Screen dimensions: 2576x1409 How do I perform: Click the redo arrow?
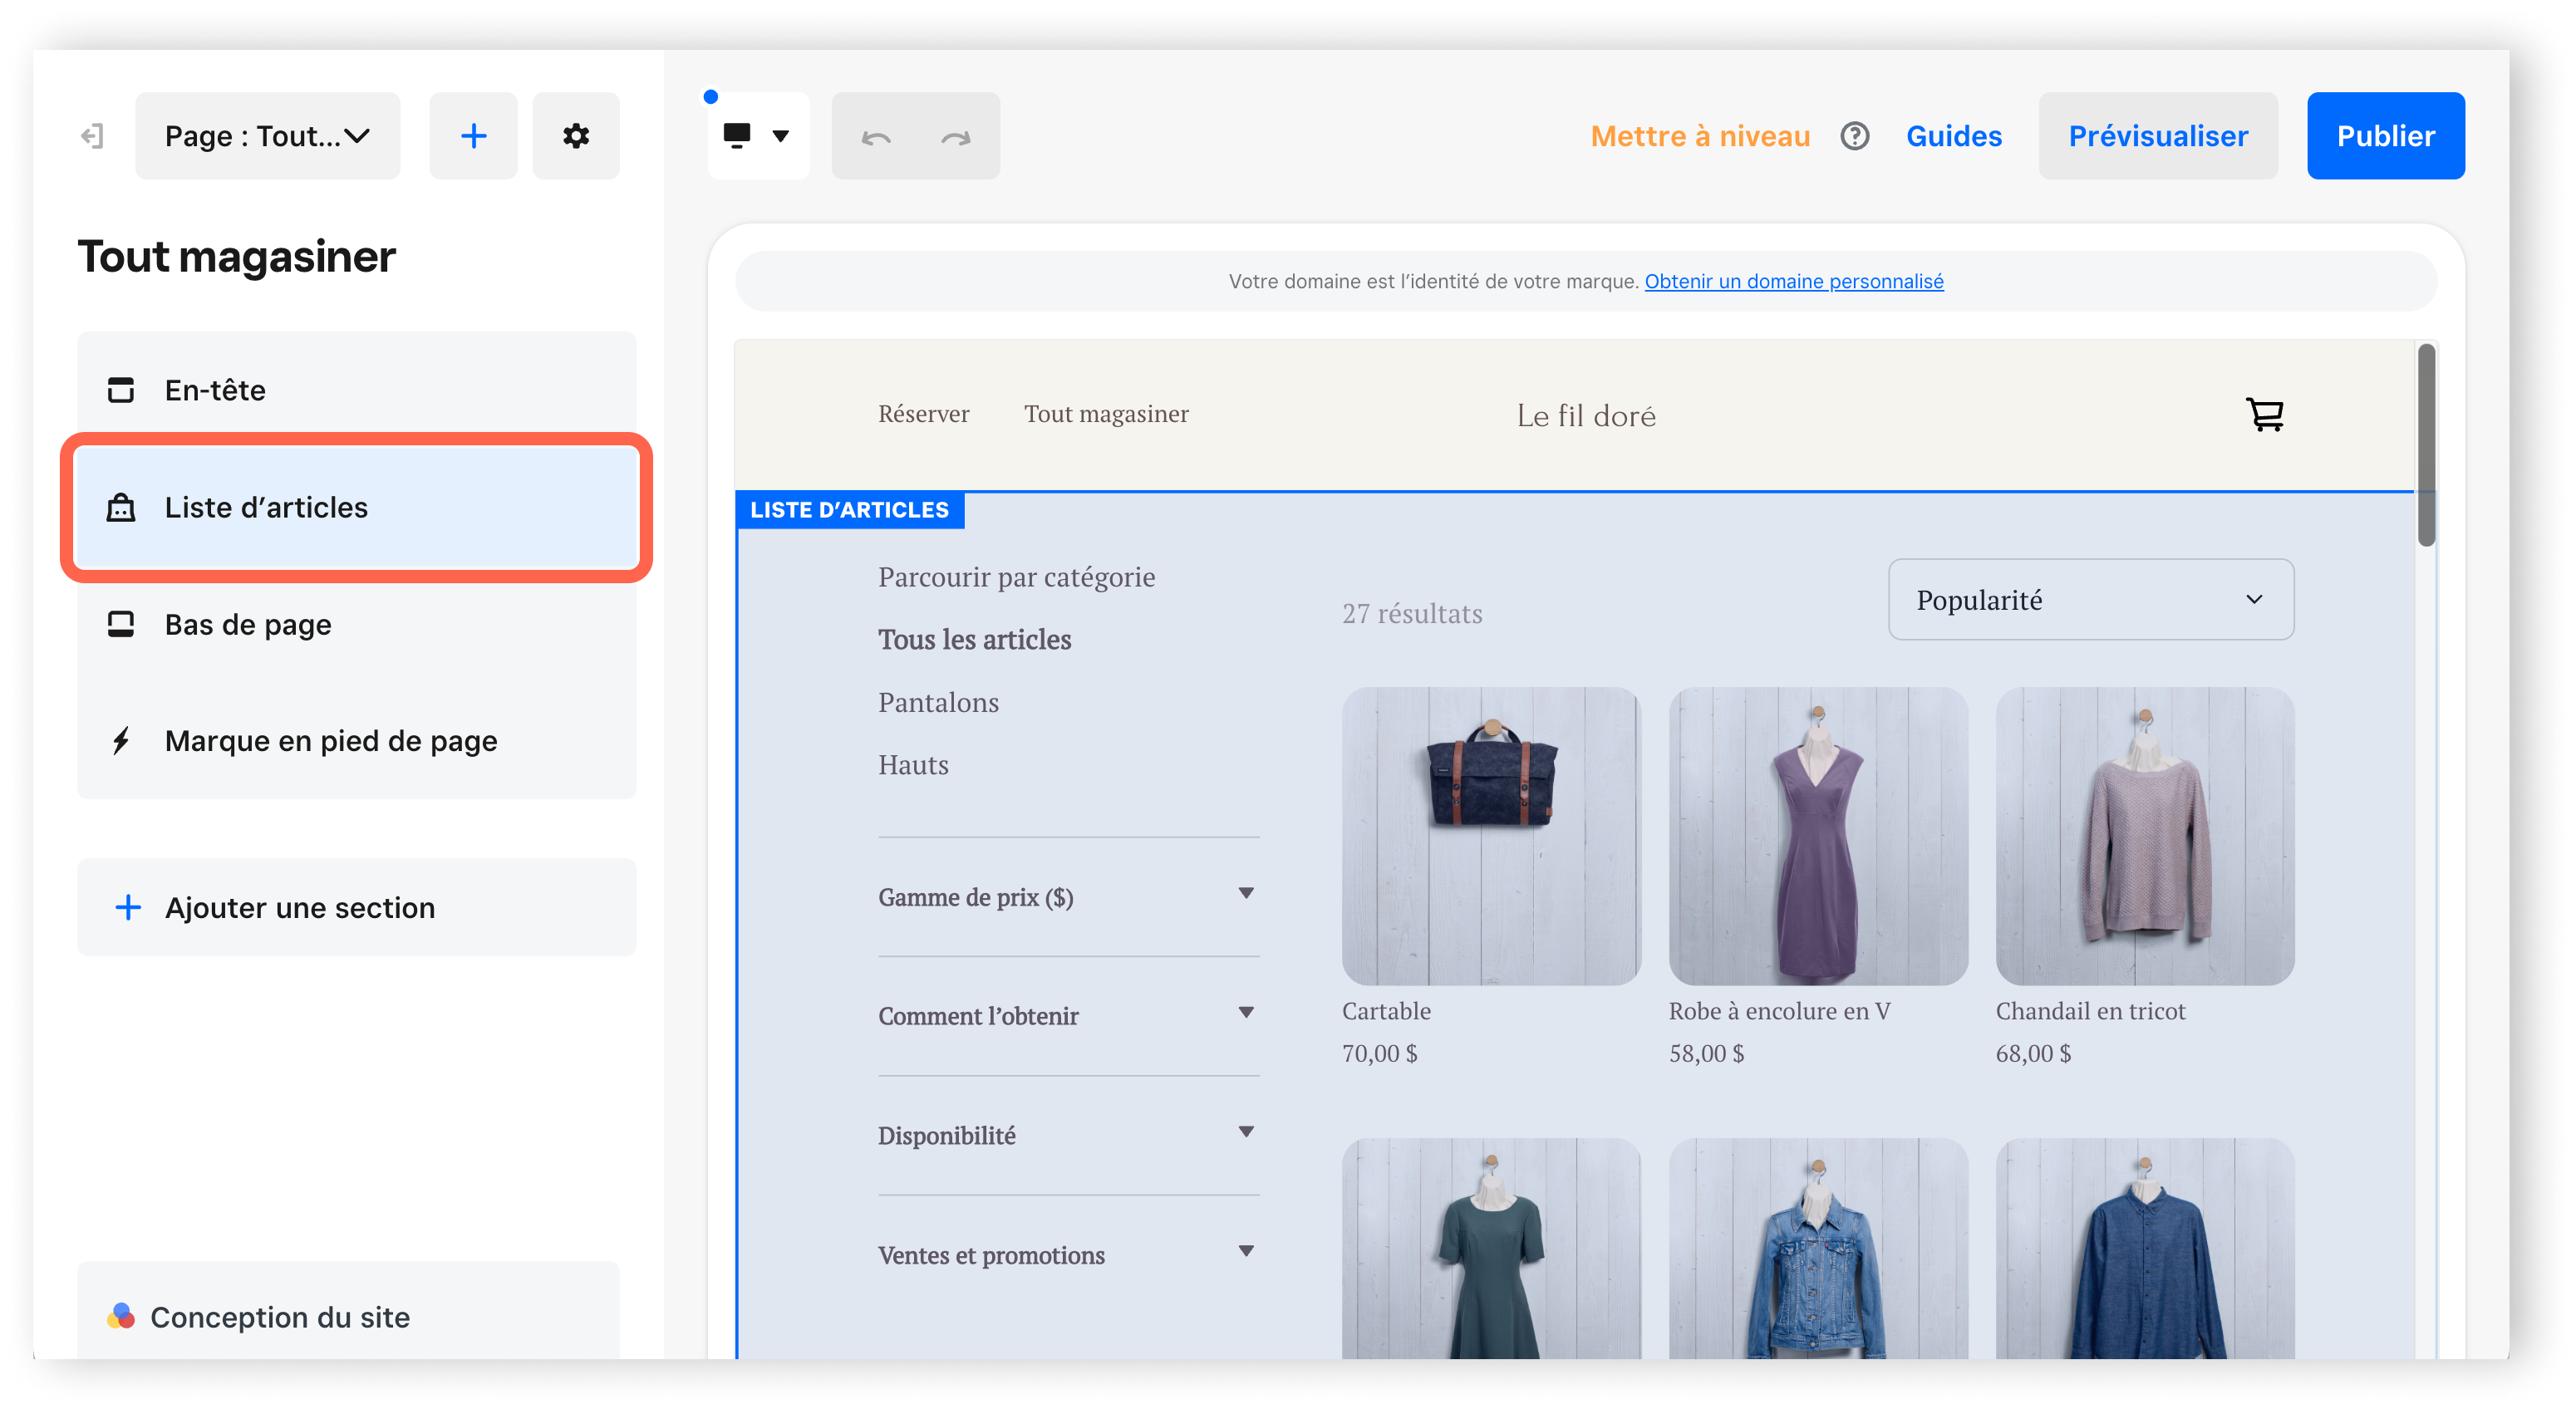(x=955, y=137)
